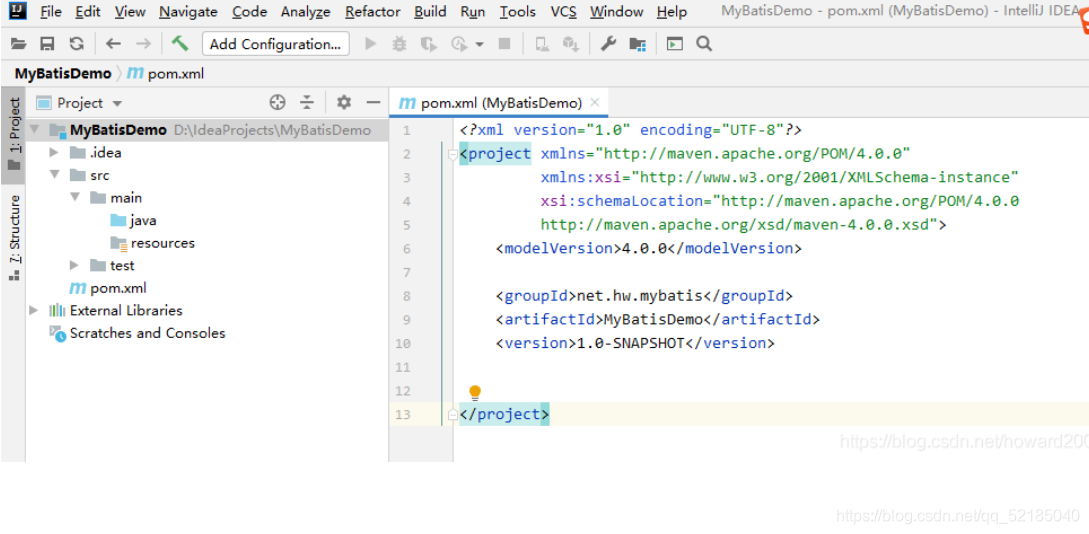Hide Project panel with minus icon
1089x534 pixels.
(x=374, y=103)
